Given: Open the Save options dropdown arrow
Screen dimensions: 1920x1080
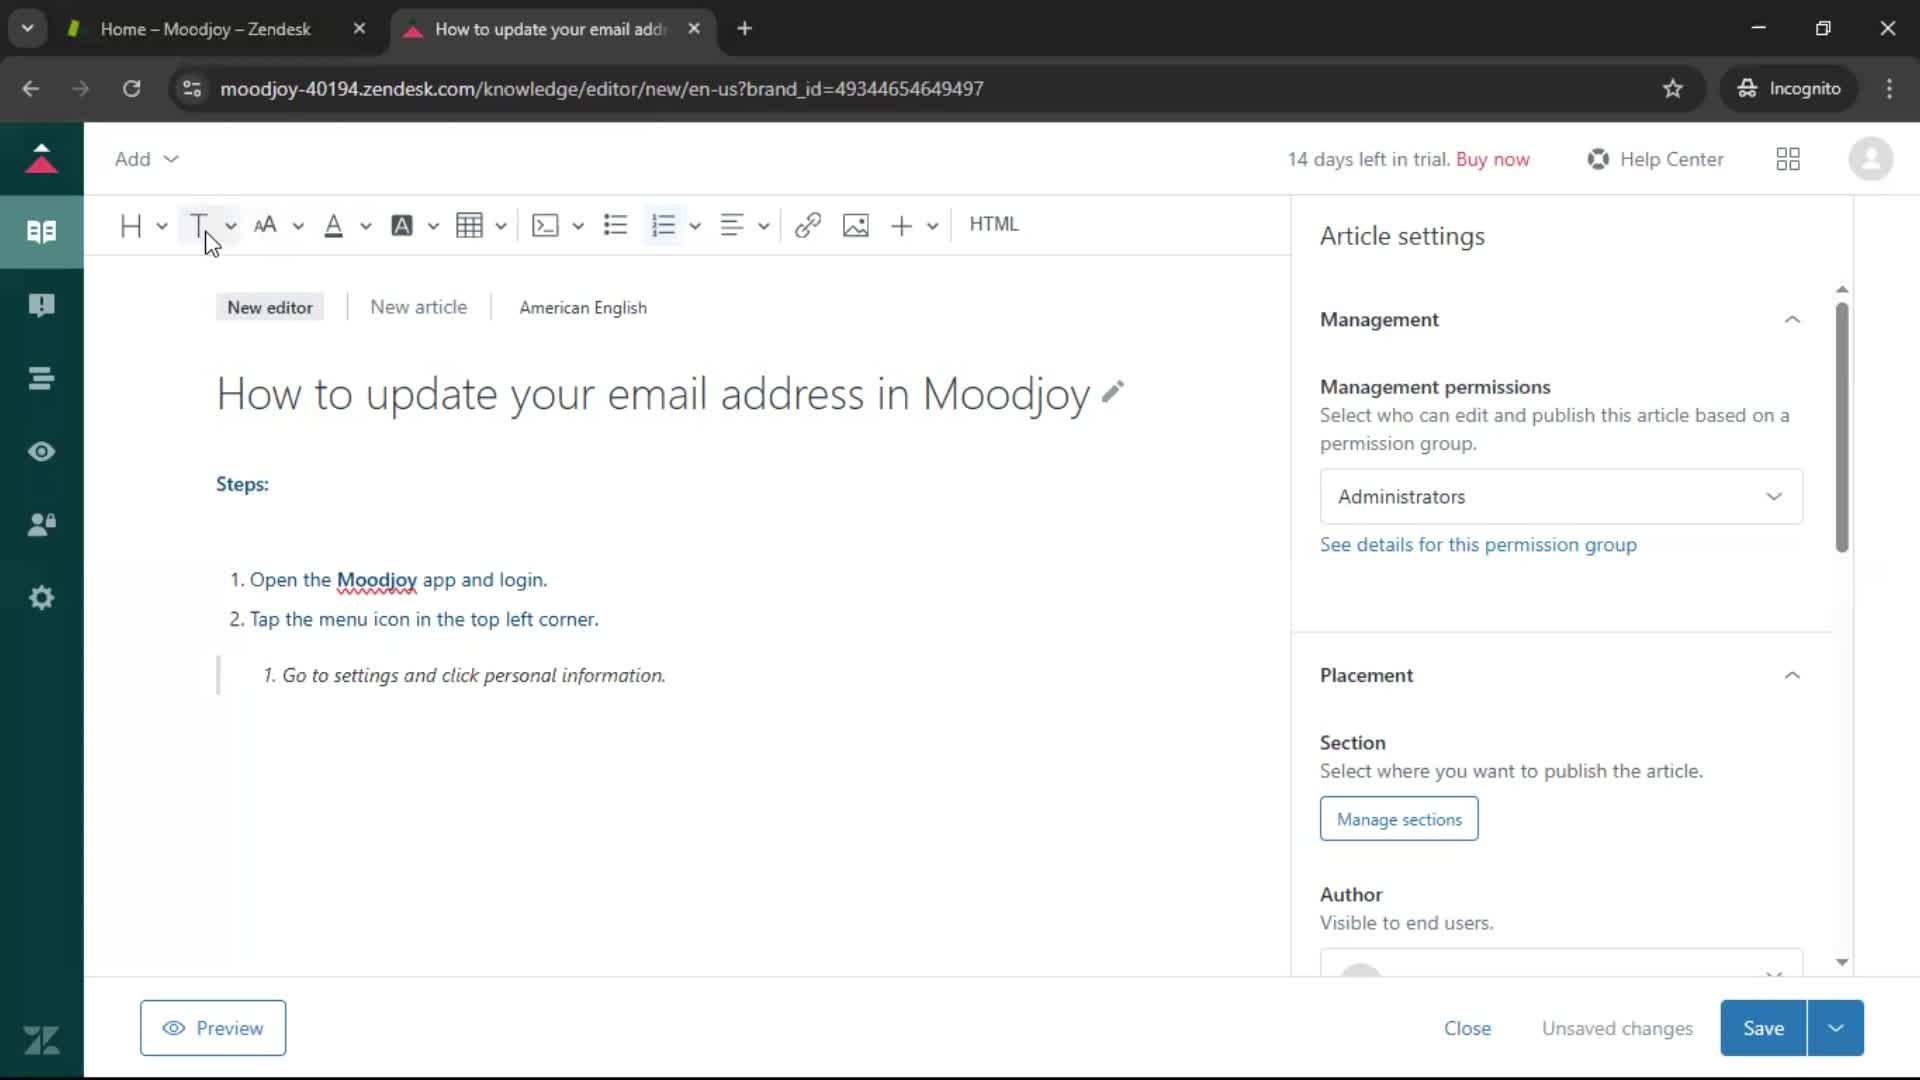Looking at the screenshot, I should tap(1836, 1028).
